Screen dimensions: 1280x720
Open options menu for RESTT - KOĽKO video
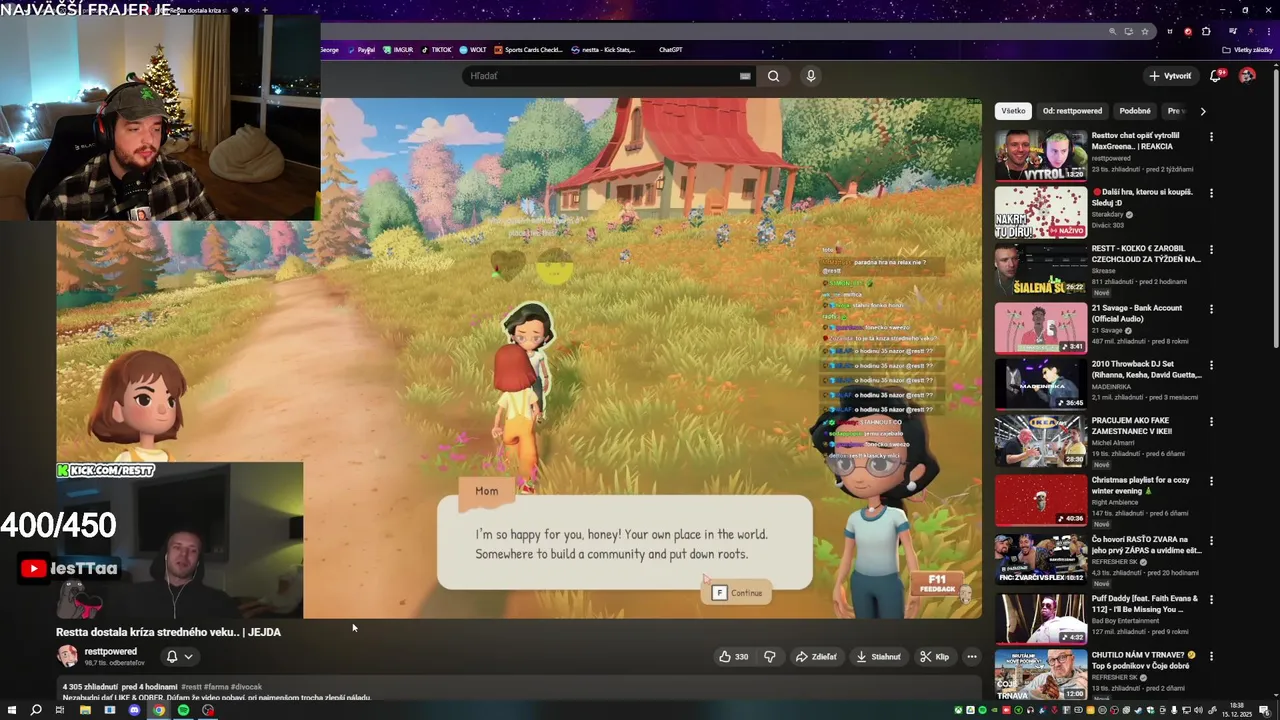(1211, 250)
